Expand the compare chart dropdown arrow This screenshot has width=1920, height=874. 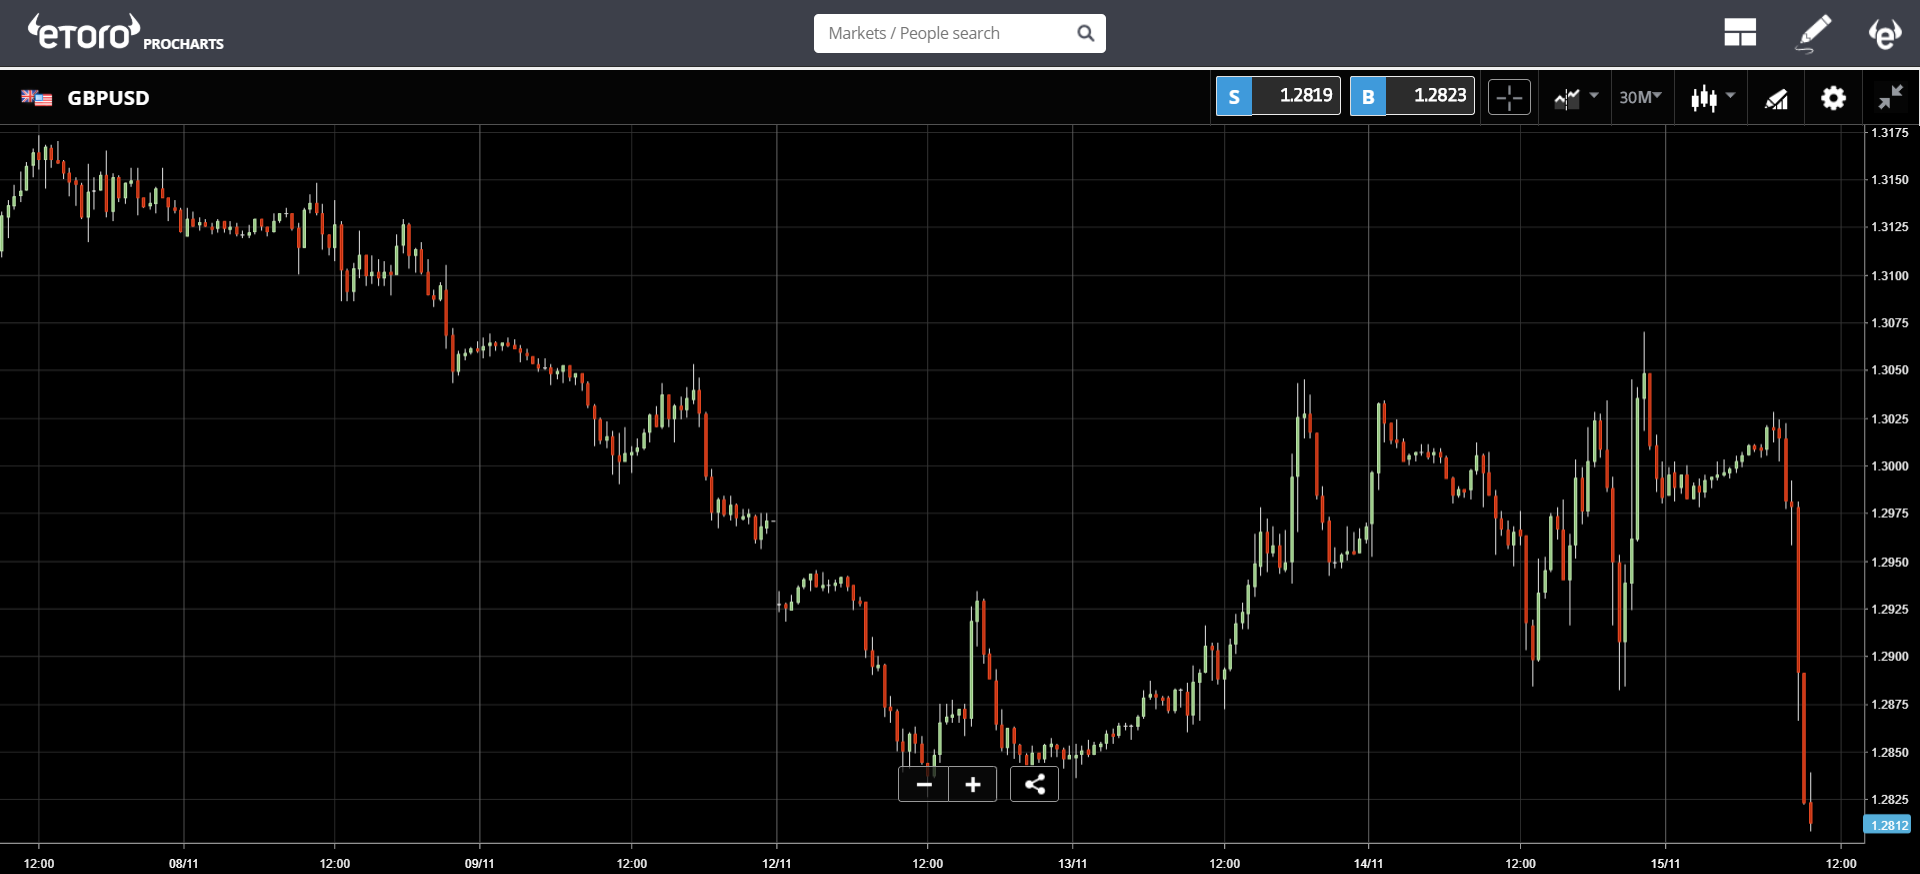coord(1594,95)
